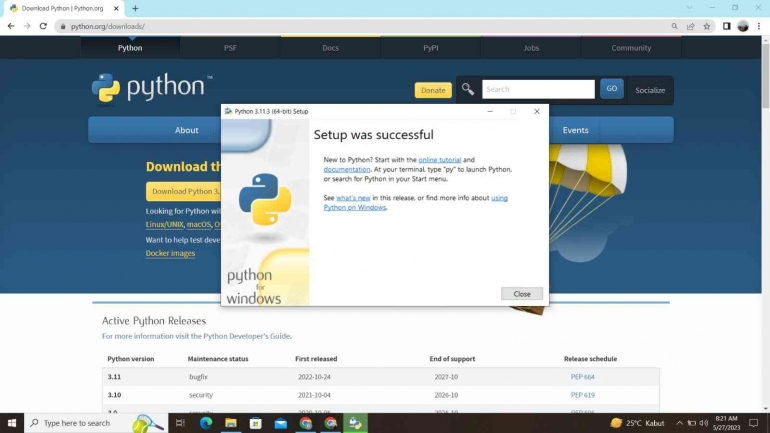Open the PEP 619 release schedule link

(582, 395)
